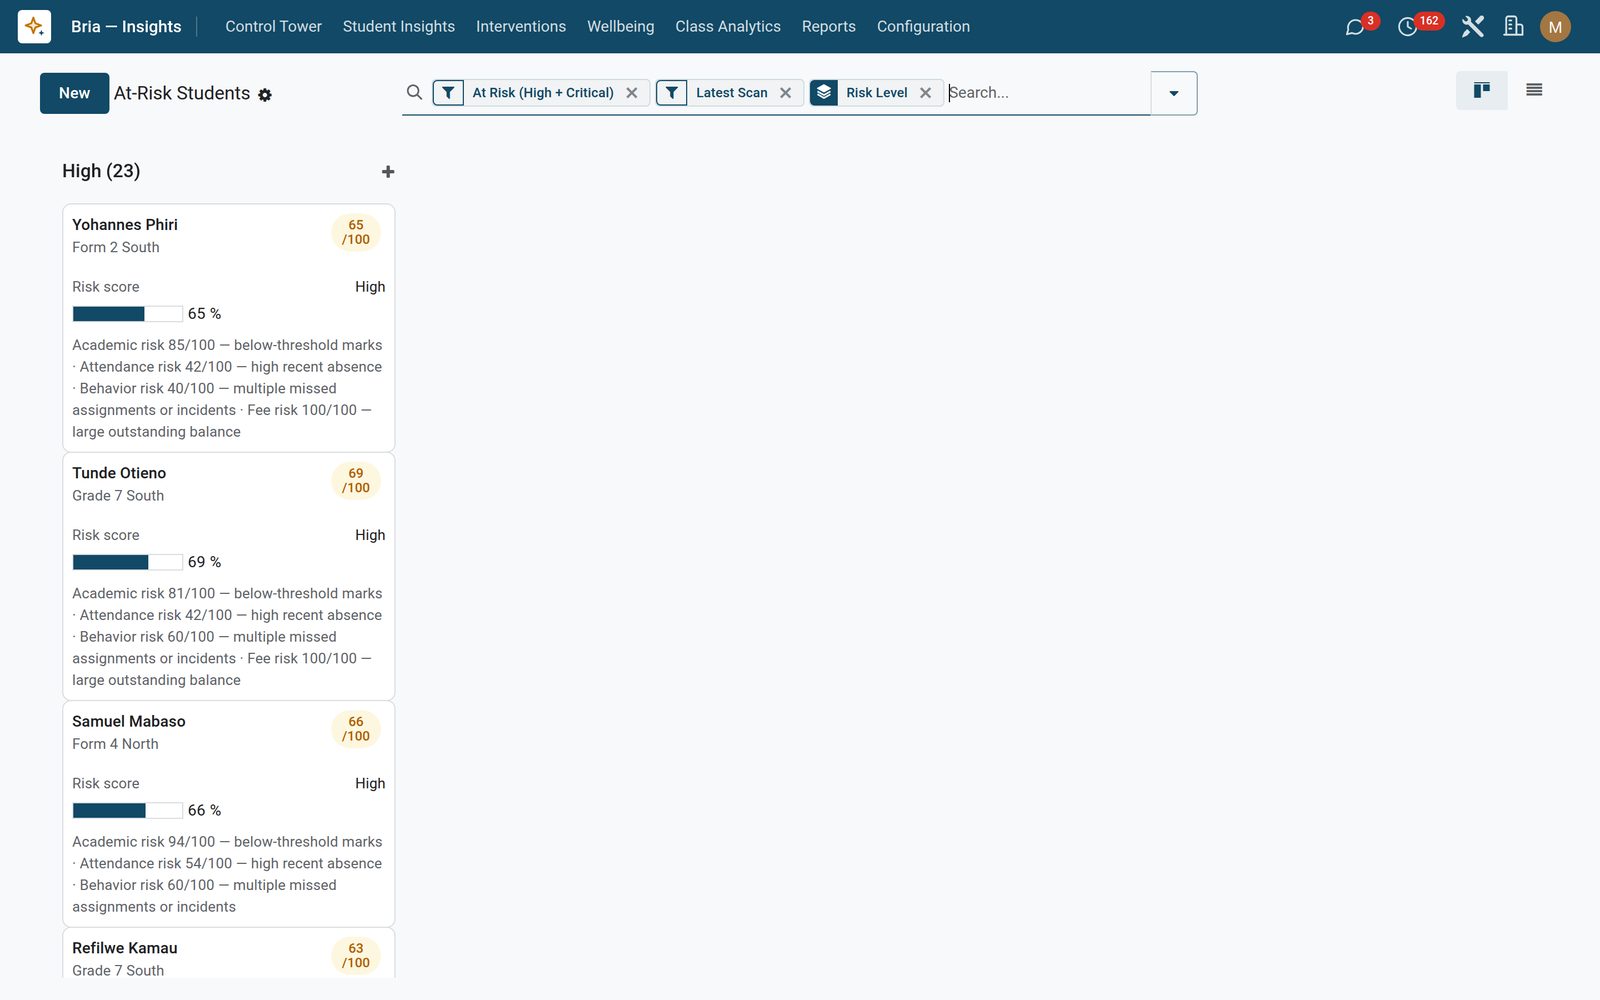
Task: Open Tunde Otieno's student card
Action: pyautogui.click(x=229, y=576)
